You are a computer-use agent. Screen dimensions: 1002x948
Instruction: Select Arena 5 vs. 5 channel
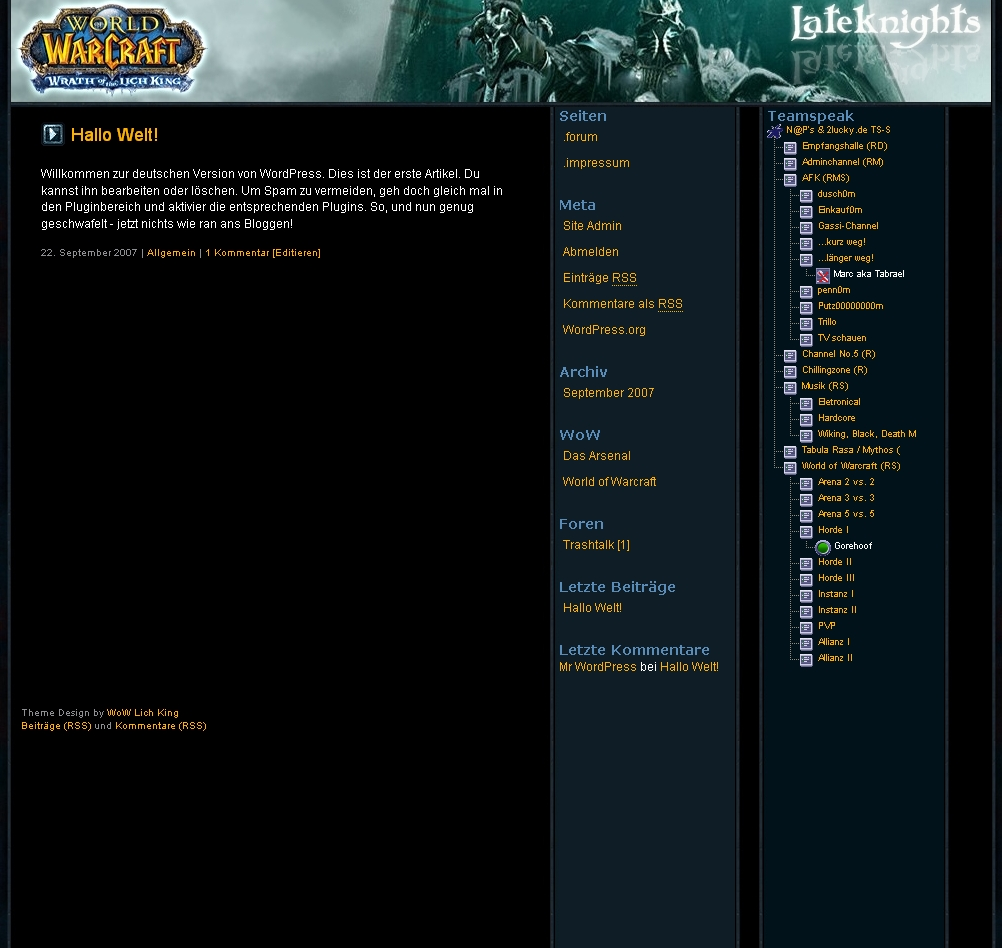846,513
